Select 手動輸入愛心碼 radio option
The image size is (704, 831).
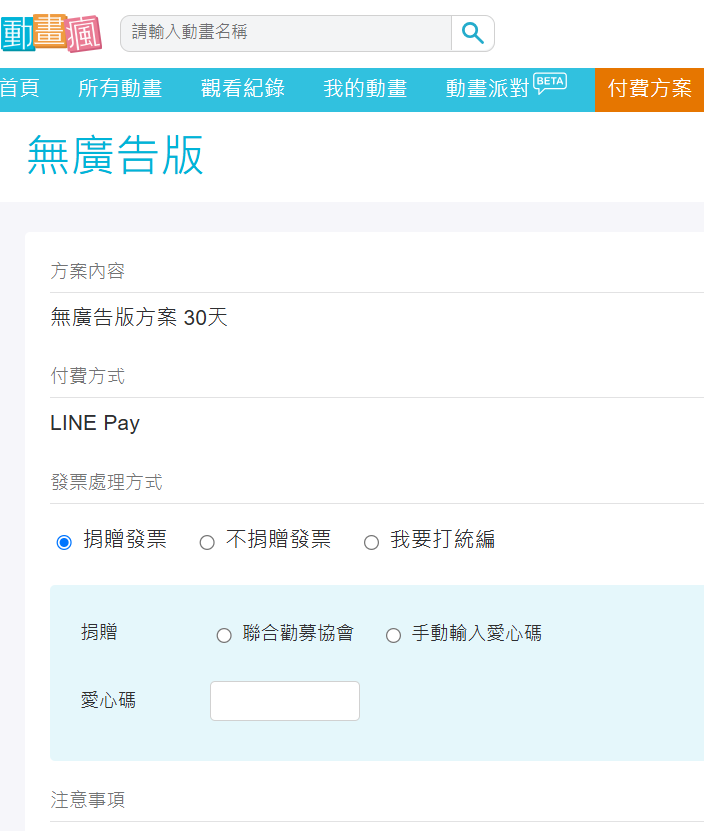click(x=393, y=635)
